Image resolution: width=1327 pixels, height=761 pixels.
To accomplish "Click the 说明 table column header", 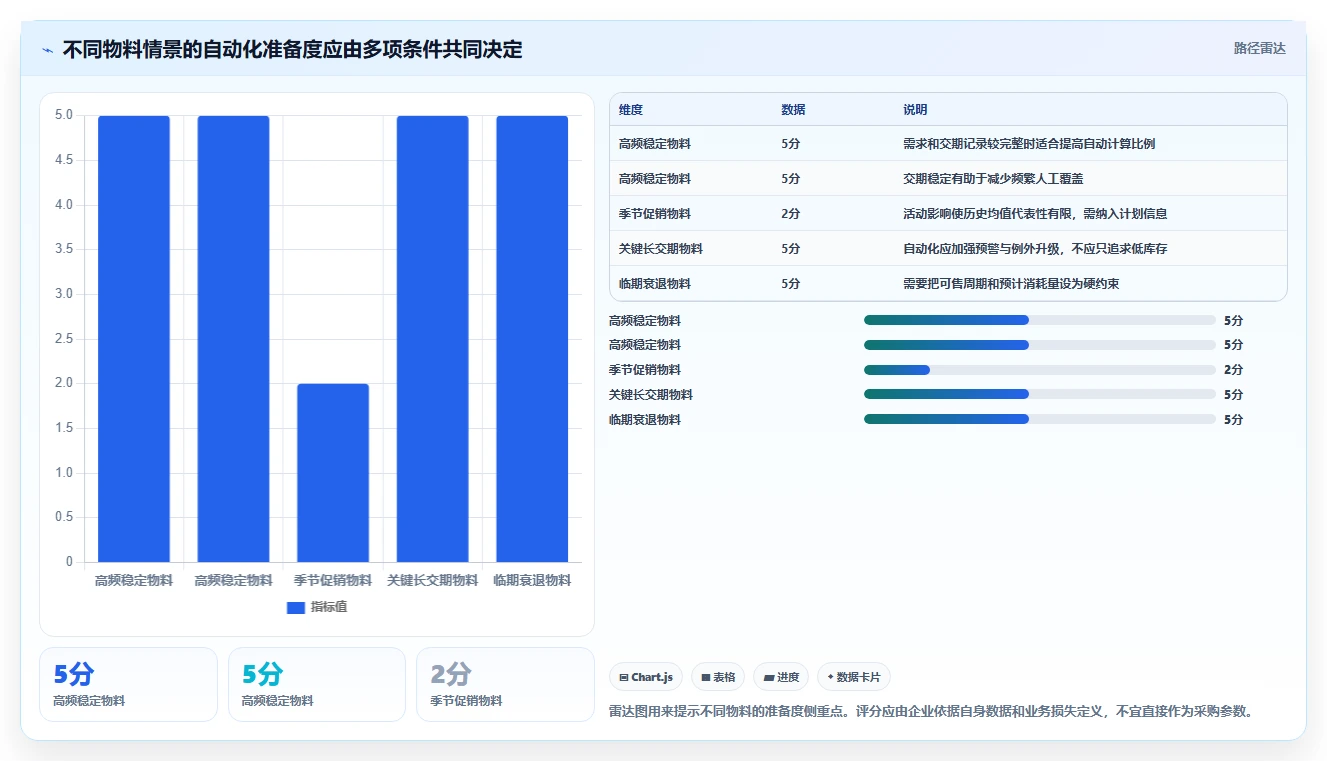I will tap(915, 109).
